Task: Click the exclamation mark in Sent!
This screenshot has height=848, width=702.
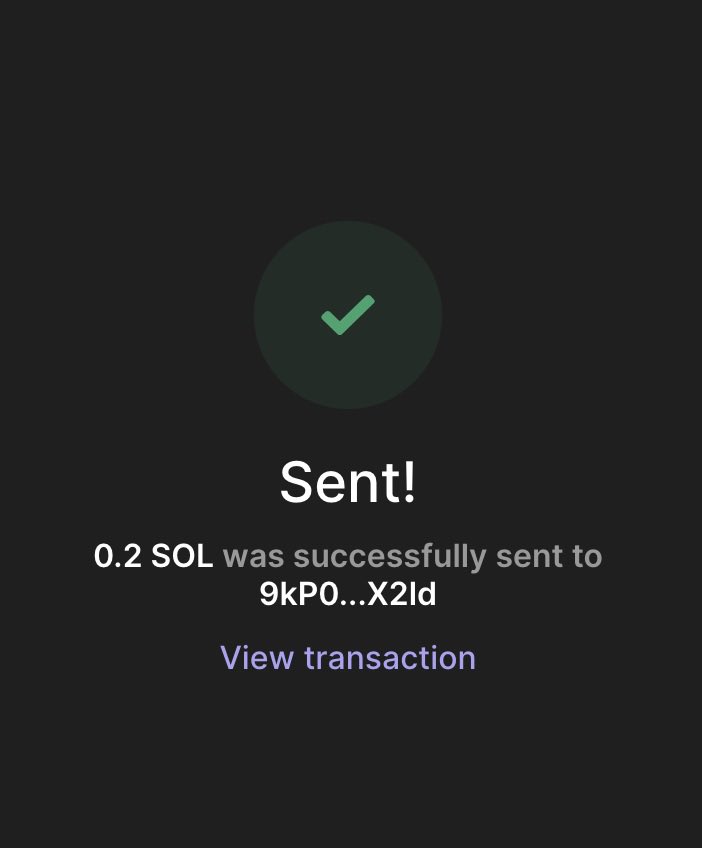Action: click(x=410, y=481)
